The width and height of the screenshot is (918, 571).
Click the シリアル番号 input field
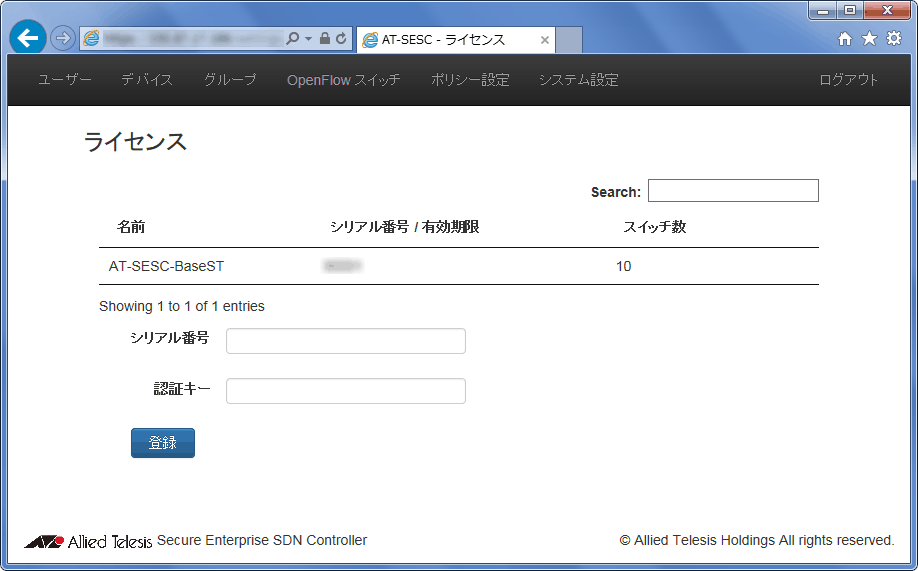coord(346,341)
